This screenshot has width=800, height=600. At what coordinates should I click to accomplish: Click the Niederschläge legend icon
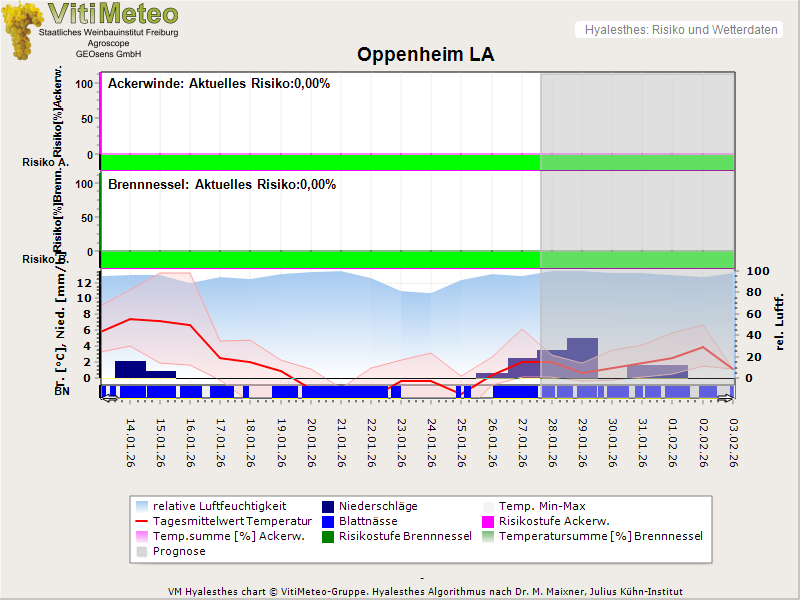[329, 506]
